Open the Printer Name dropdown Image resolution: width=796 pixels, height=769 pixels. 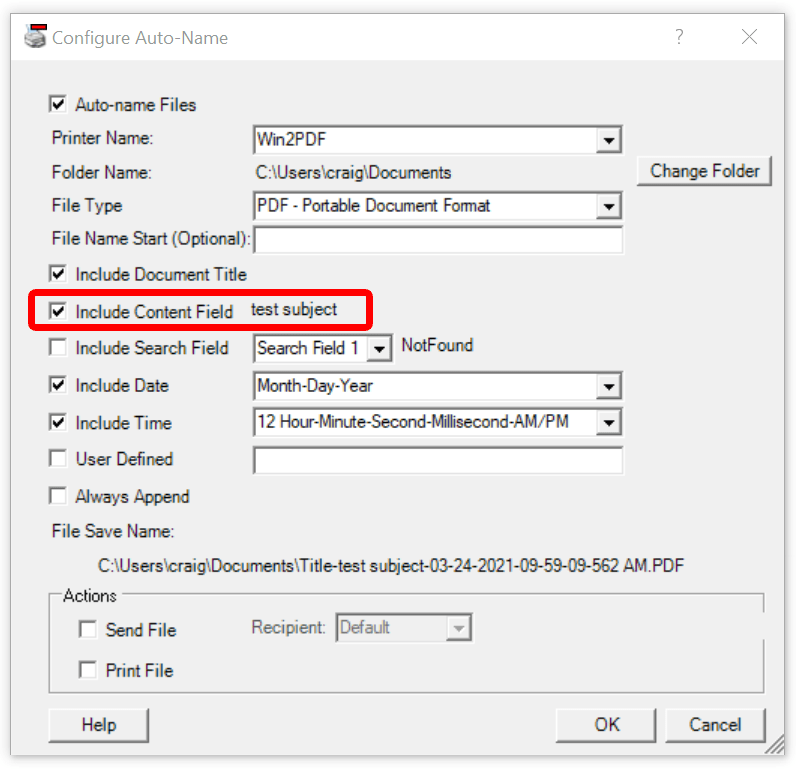(609, 140)
